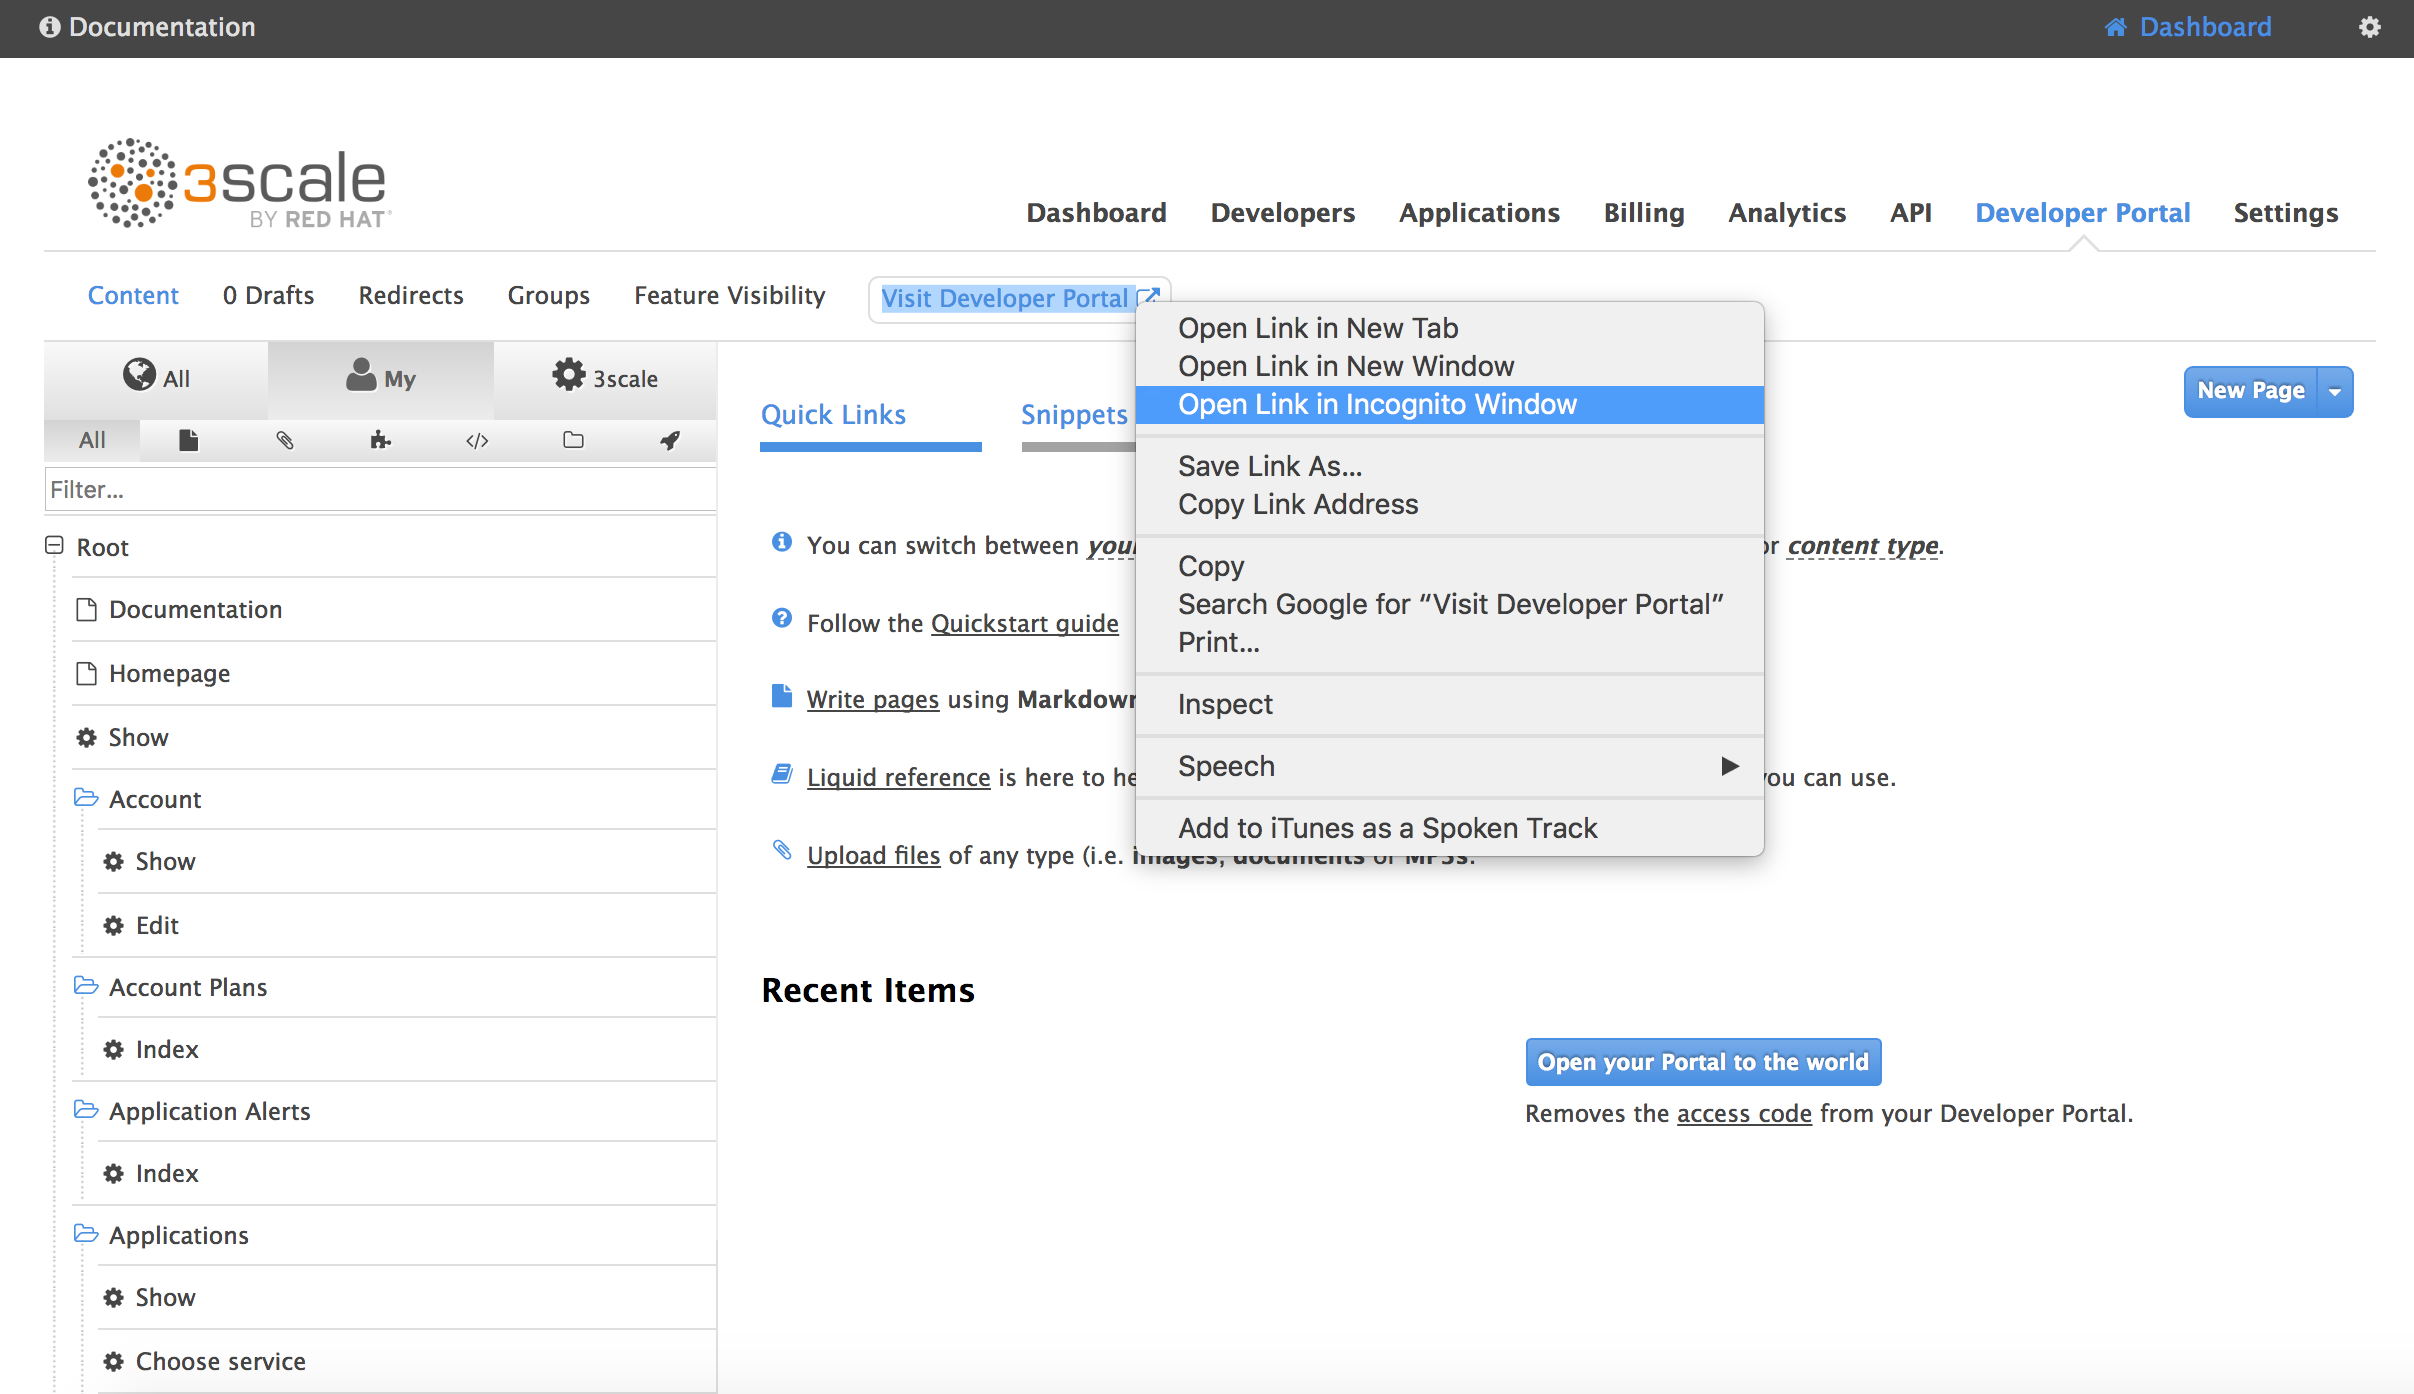2414x1394 pixels.
Task: Toggle the 3scale built-in templates filter
Action: click(x=605, y=378)
